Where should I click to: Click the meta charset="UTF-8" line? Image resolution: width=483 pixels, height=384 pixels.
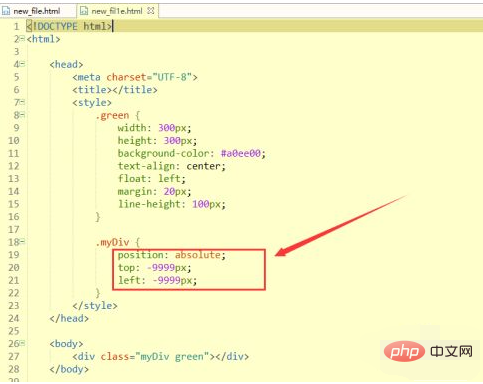coord(135,77)
